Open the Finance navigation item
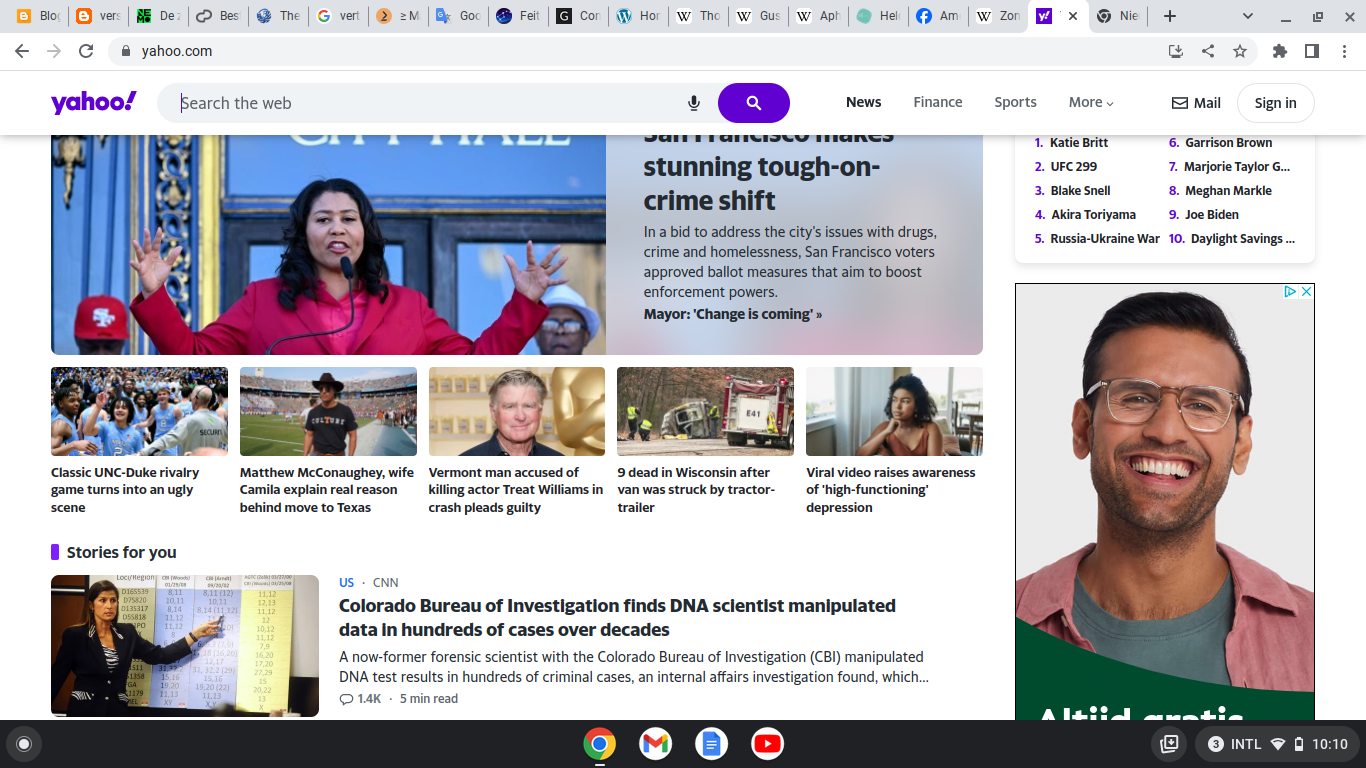Viewport: 1366px width, 768px height. [x=938, y=102]
